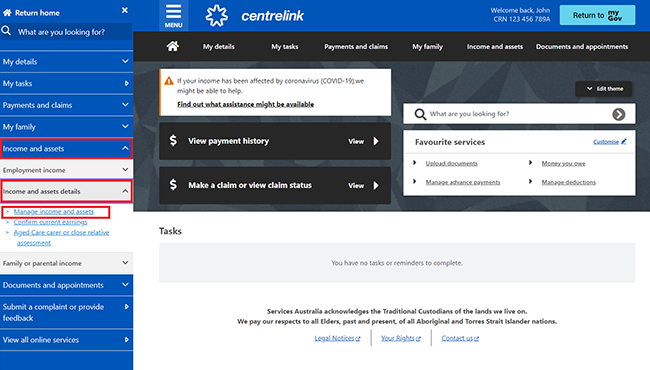
Task: Expand Payments and claims in sidebar
Action: [x=66, y=105]
